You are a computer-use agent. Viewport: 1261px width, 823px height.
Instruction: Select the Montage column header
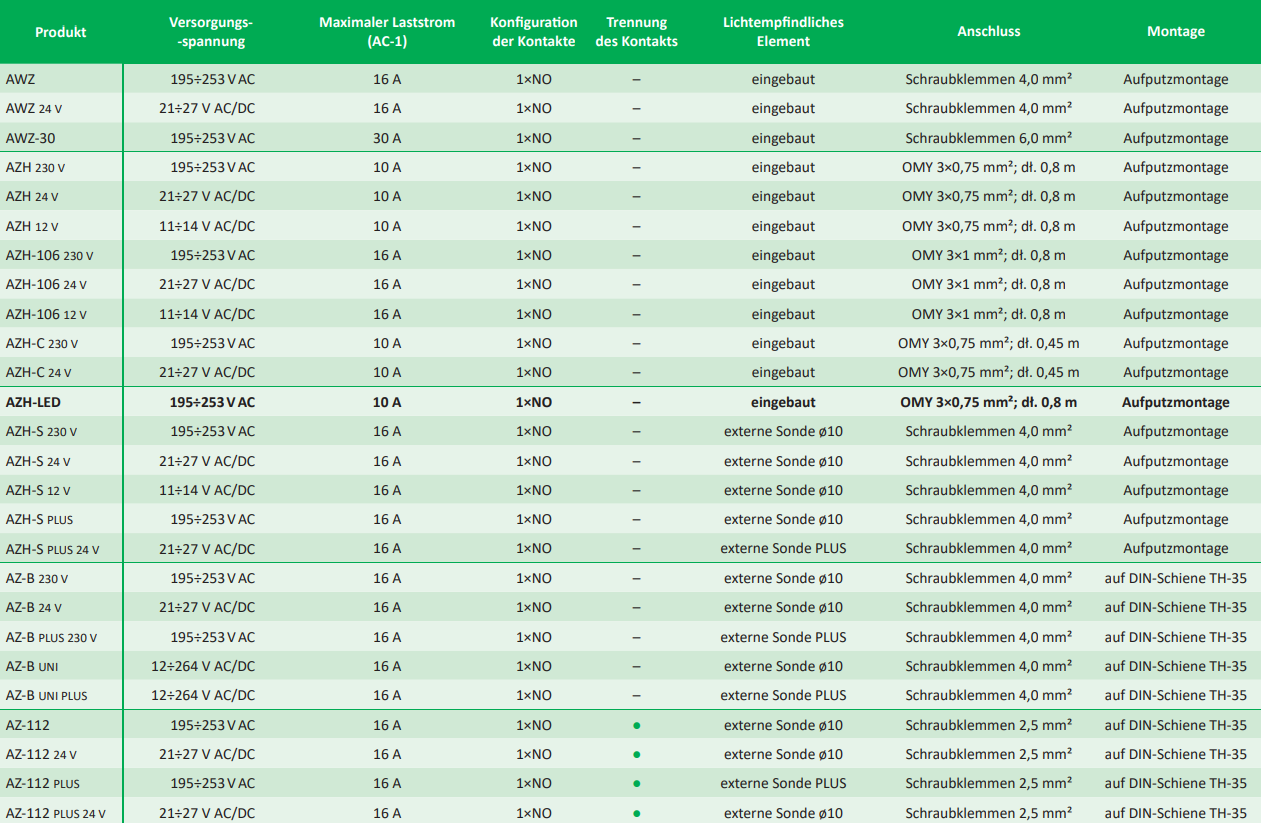[1176, 32]
